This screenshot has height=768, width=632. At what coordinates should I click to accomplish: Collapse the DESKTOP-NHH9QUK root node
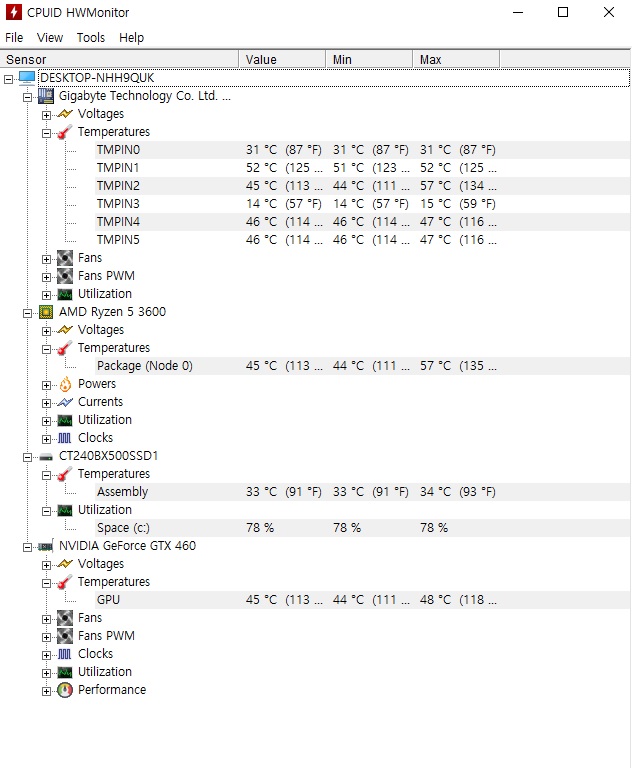(8, 79)
